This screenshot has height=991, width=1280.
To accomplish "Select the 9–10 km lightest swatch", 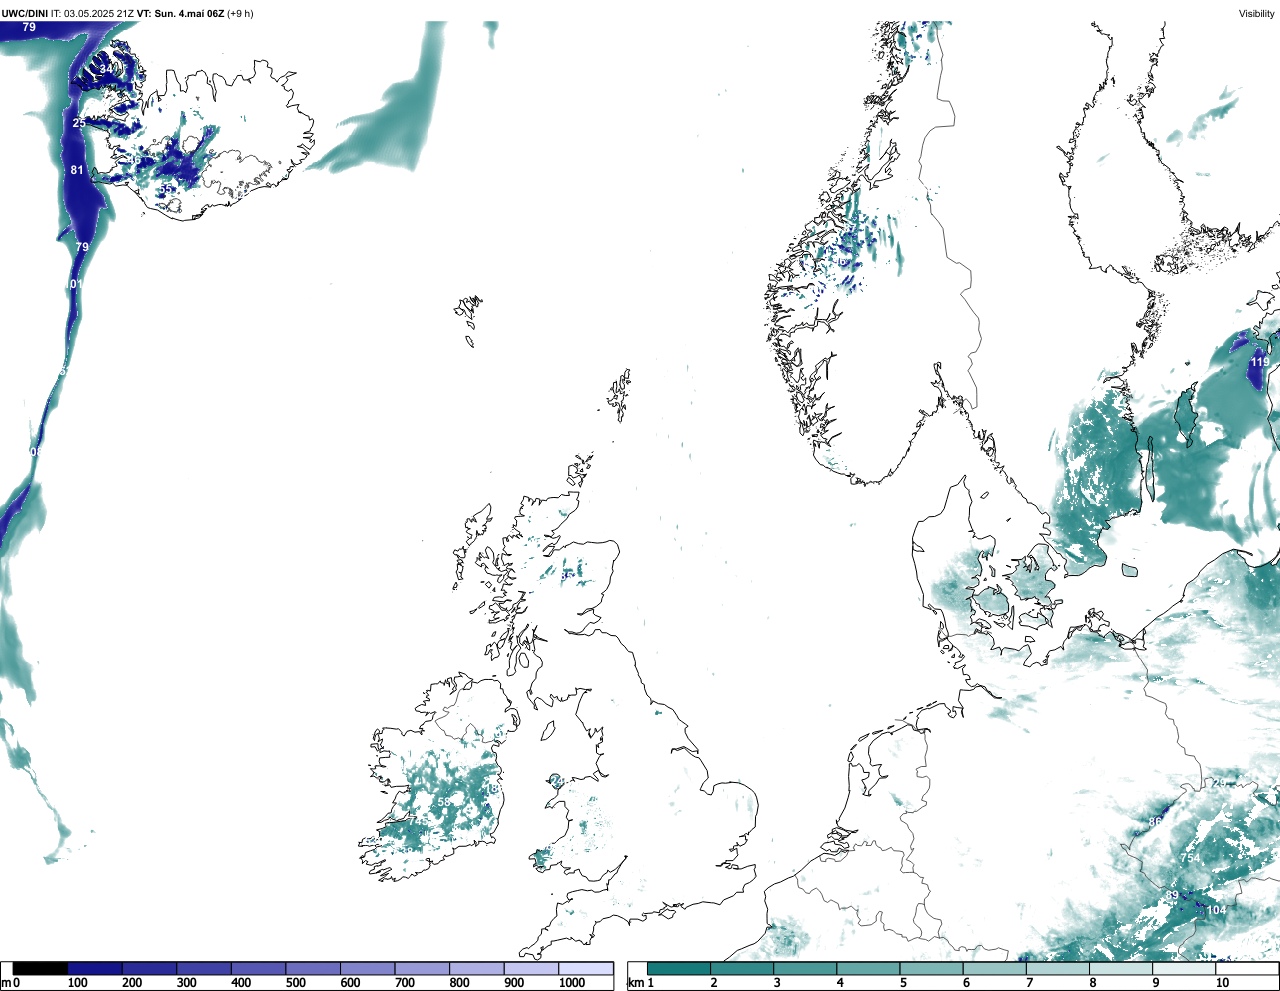I will pyautogui.click(x=1184, y=969).
